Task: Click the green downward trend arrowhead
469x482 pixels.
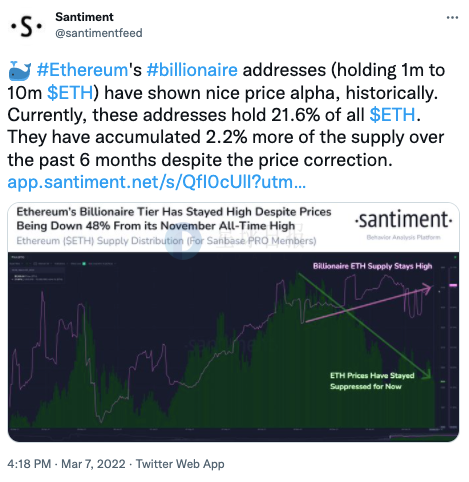Action: coord(427,373)
